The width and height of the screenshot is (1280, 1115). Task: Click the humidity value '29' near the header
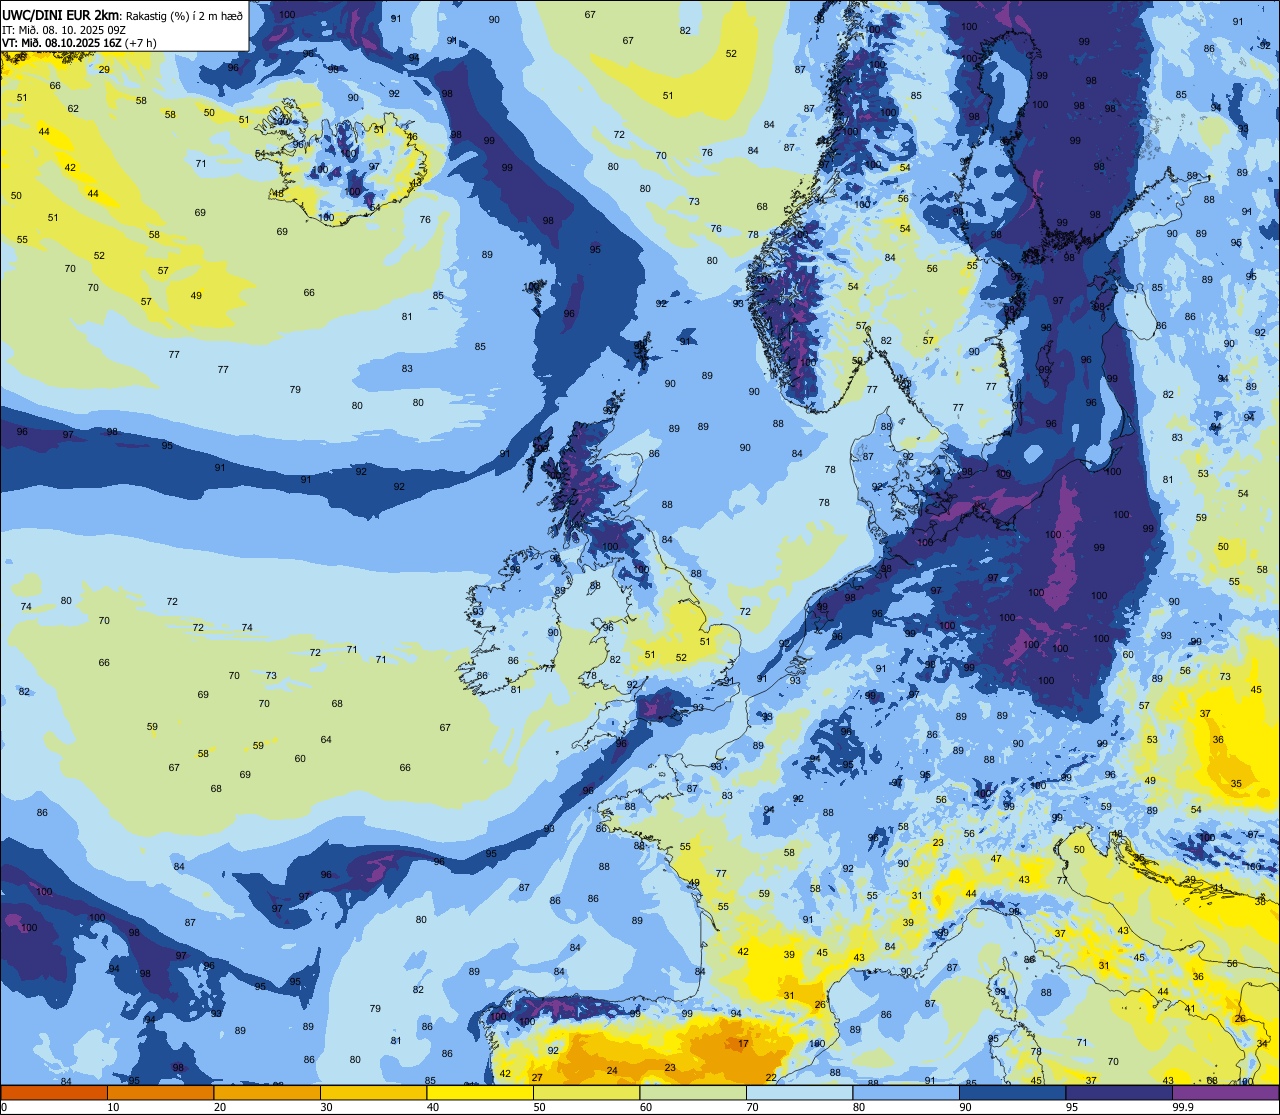(x=104, y=69)
